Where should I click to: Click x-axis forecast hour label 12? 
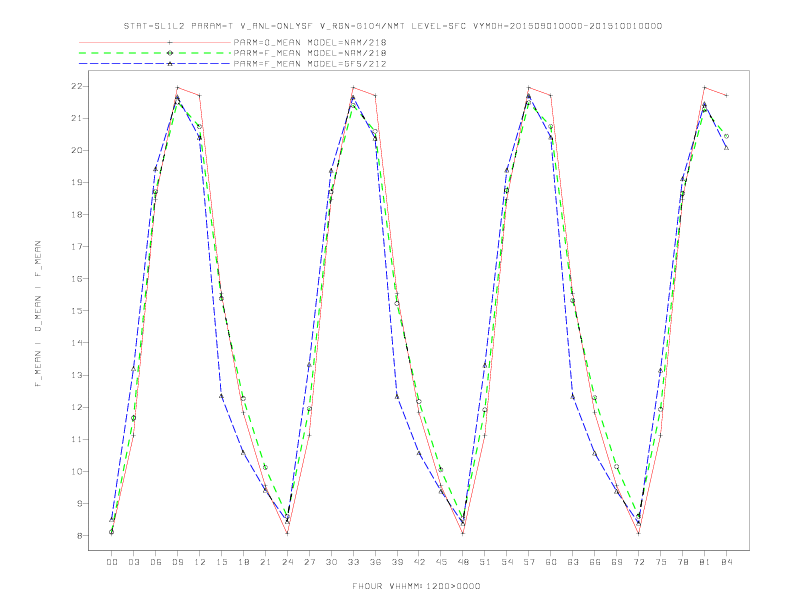(x=200, y=562)
